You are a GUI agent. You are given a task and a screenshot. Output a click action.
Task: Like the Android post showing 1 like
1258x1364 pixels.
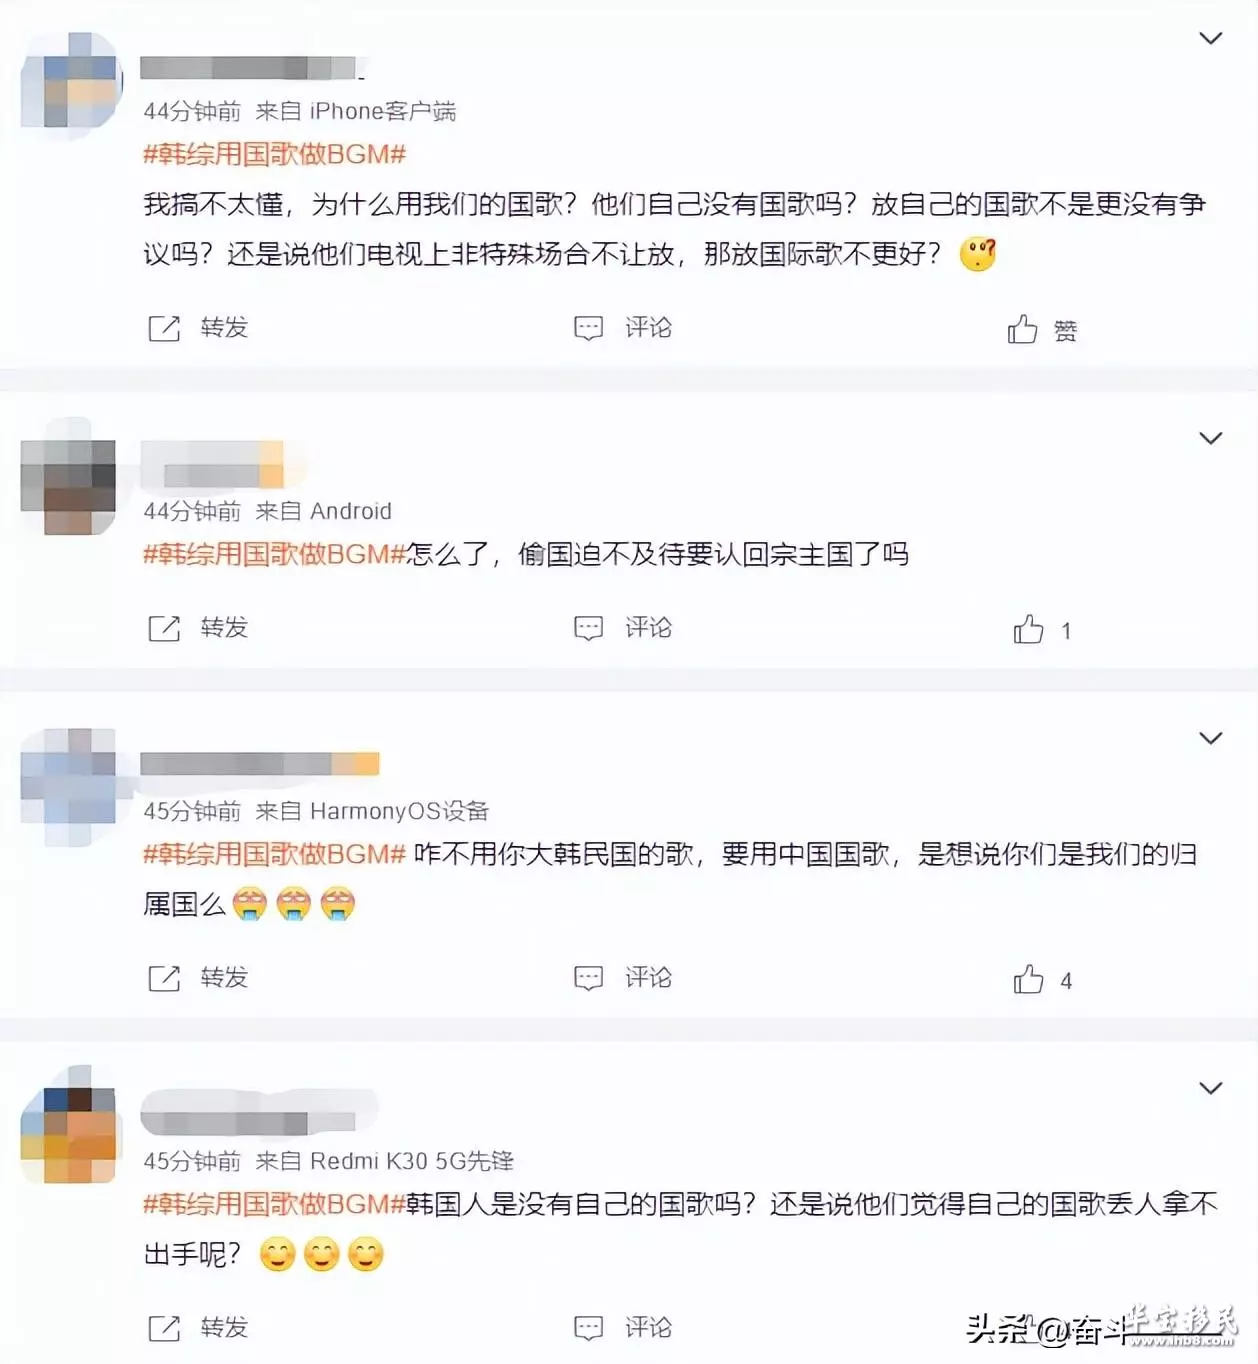tap(1028, 629)
